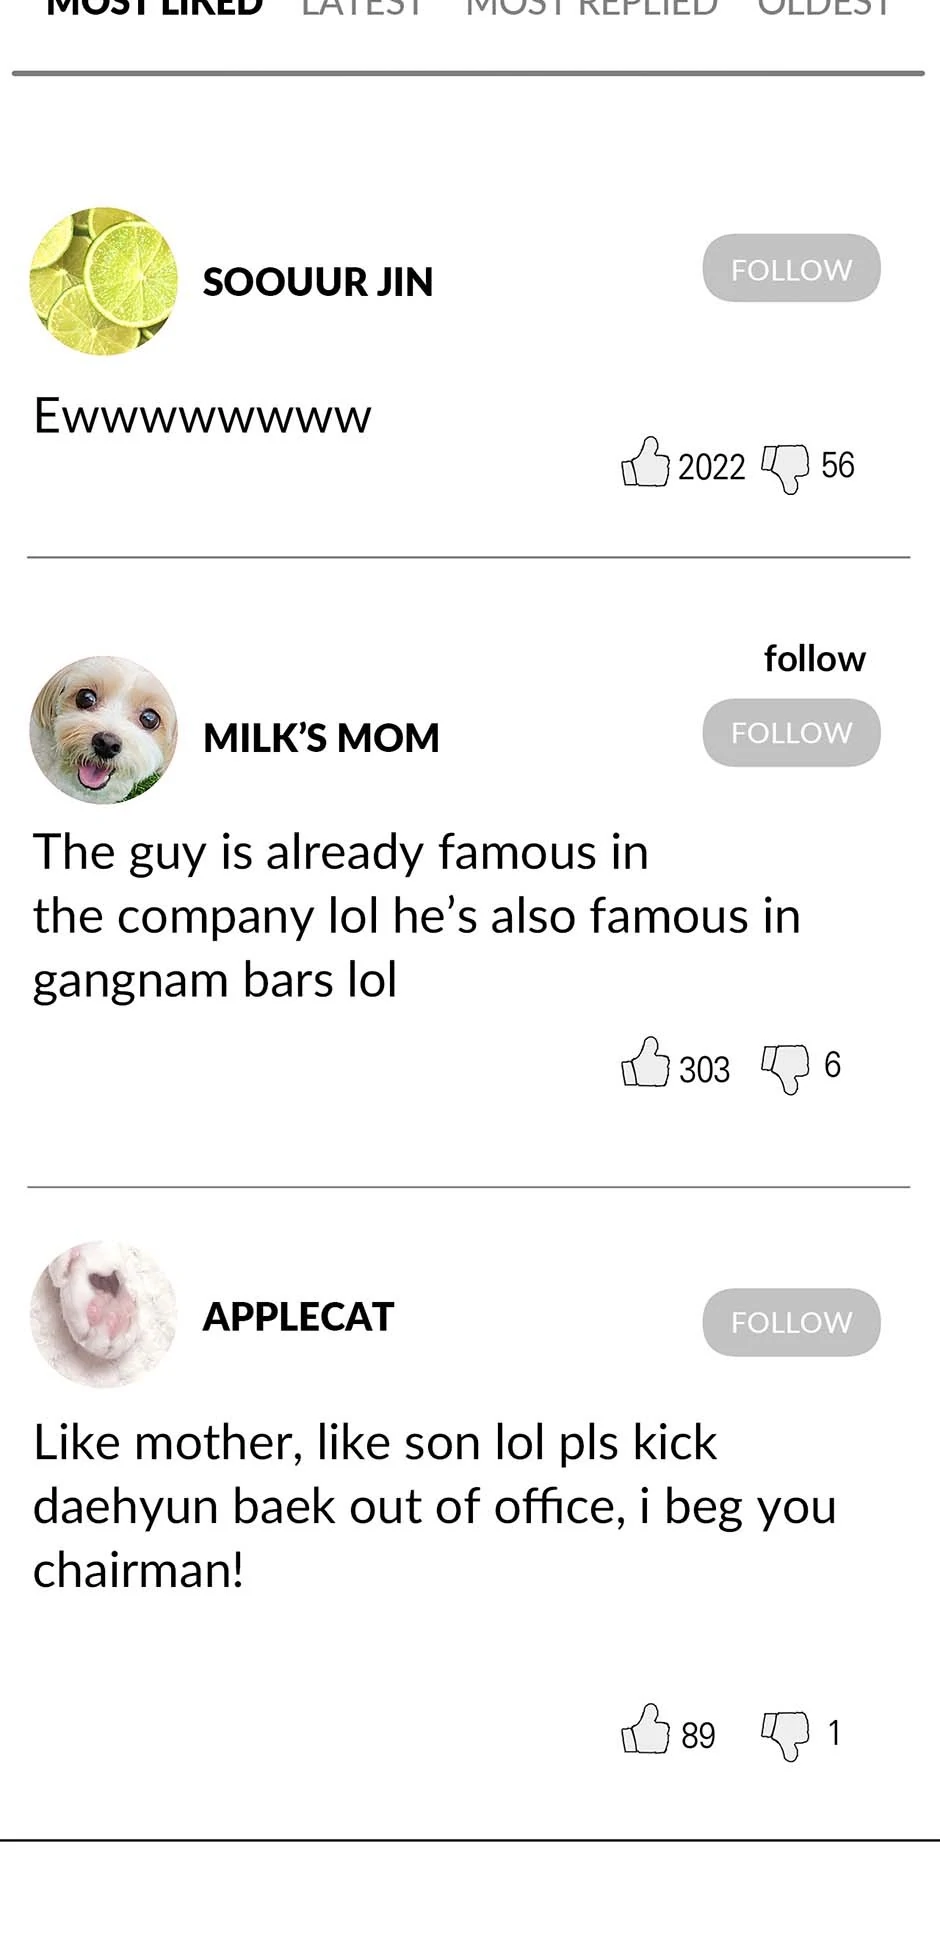This screenshot has width=940, height=1960.
Task: Open APPLECAT's profile picture
Action: (x=104, y=1314)
